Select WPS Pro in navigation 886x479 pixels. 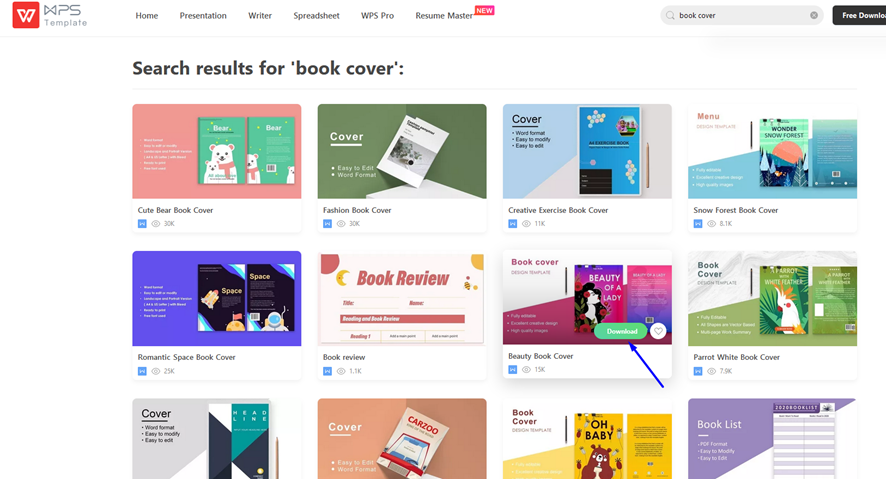click(x=377, y=16)
